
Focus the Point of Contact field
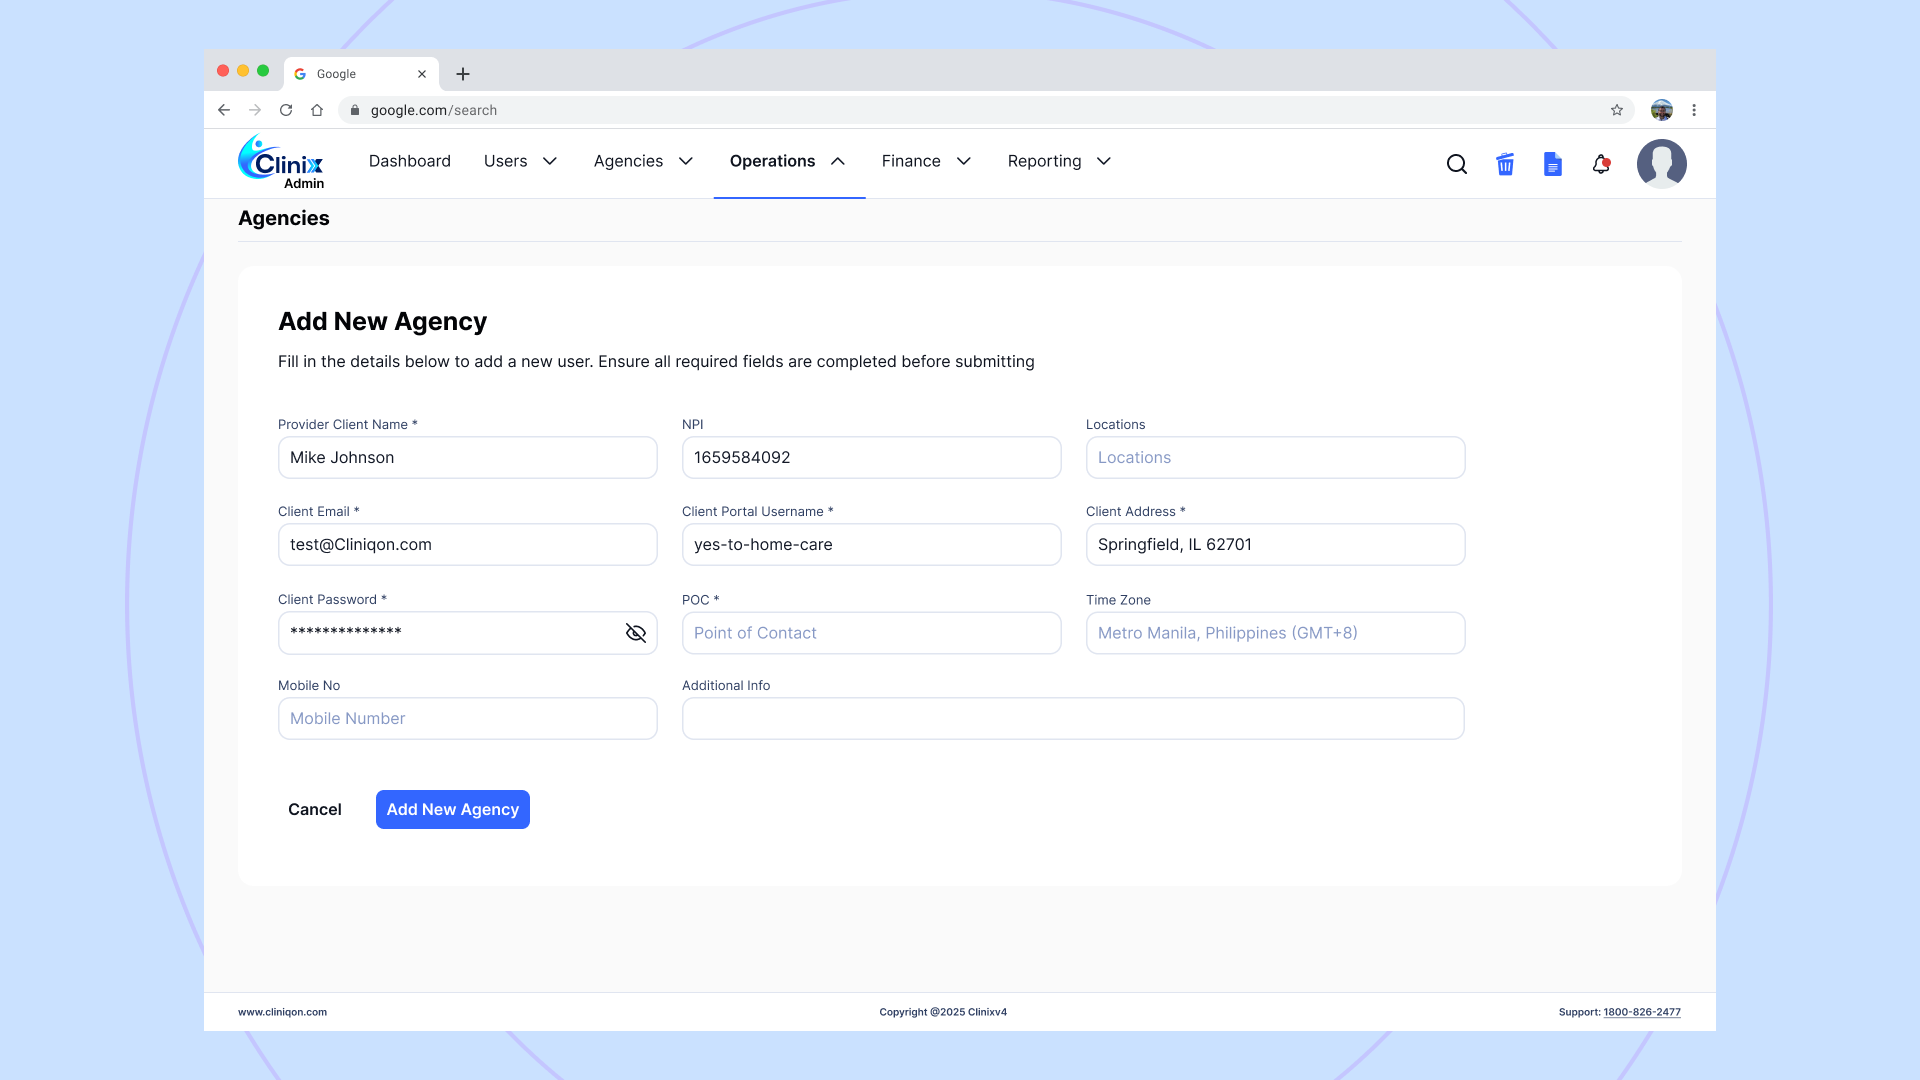(x=871, y=633)
